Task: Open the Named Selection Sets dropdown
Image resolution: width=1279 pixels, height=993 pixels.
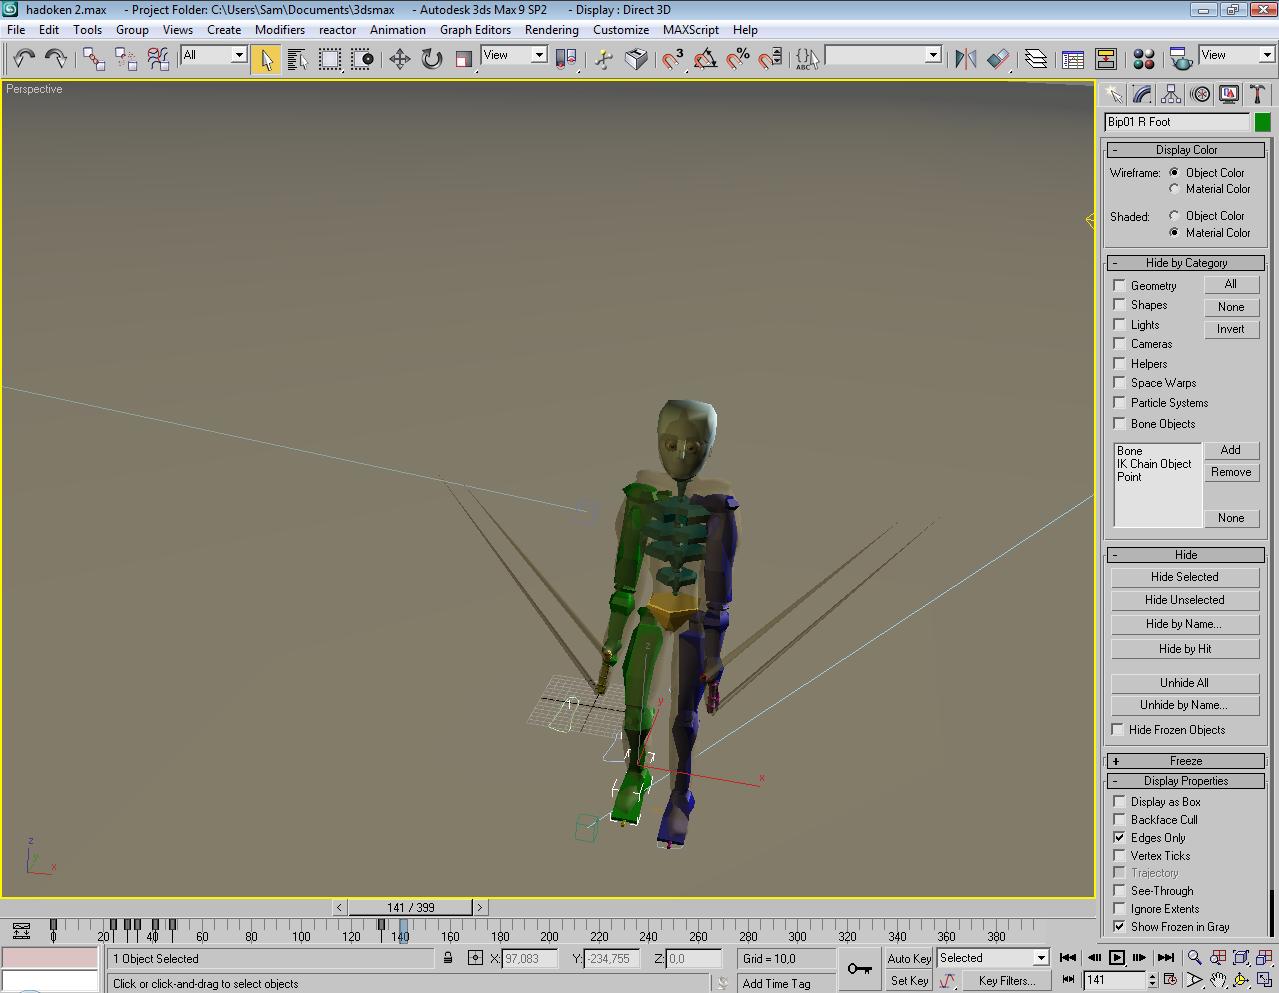Action: (933, 55)
